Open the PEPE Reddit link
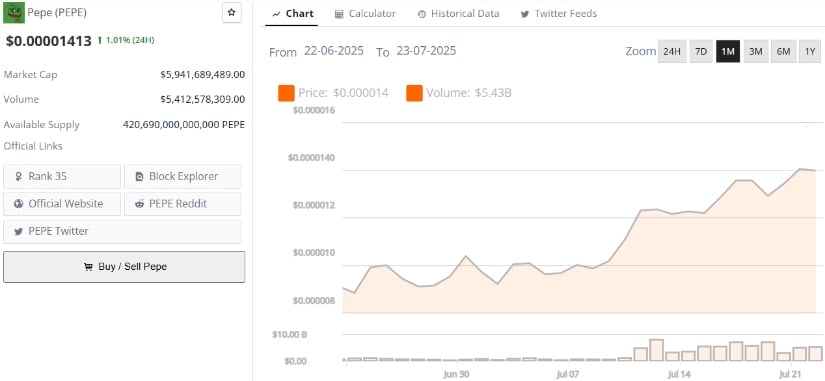 click(183, 204)
